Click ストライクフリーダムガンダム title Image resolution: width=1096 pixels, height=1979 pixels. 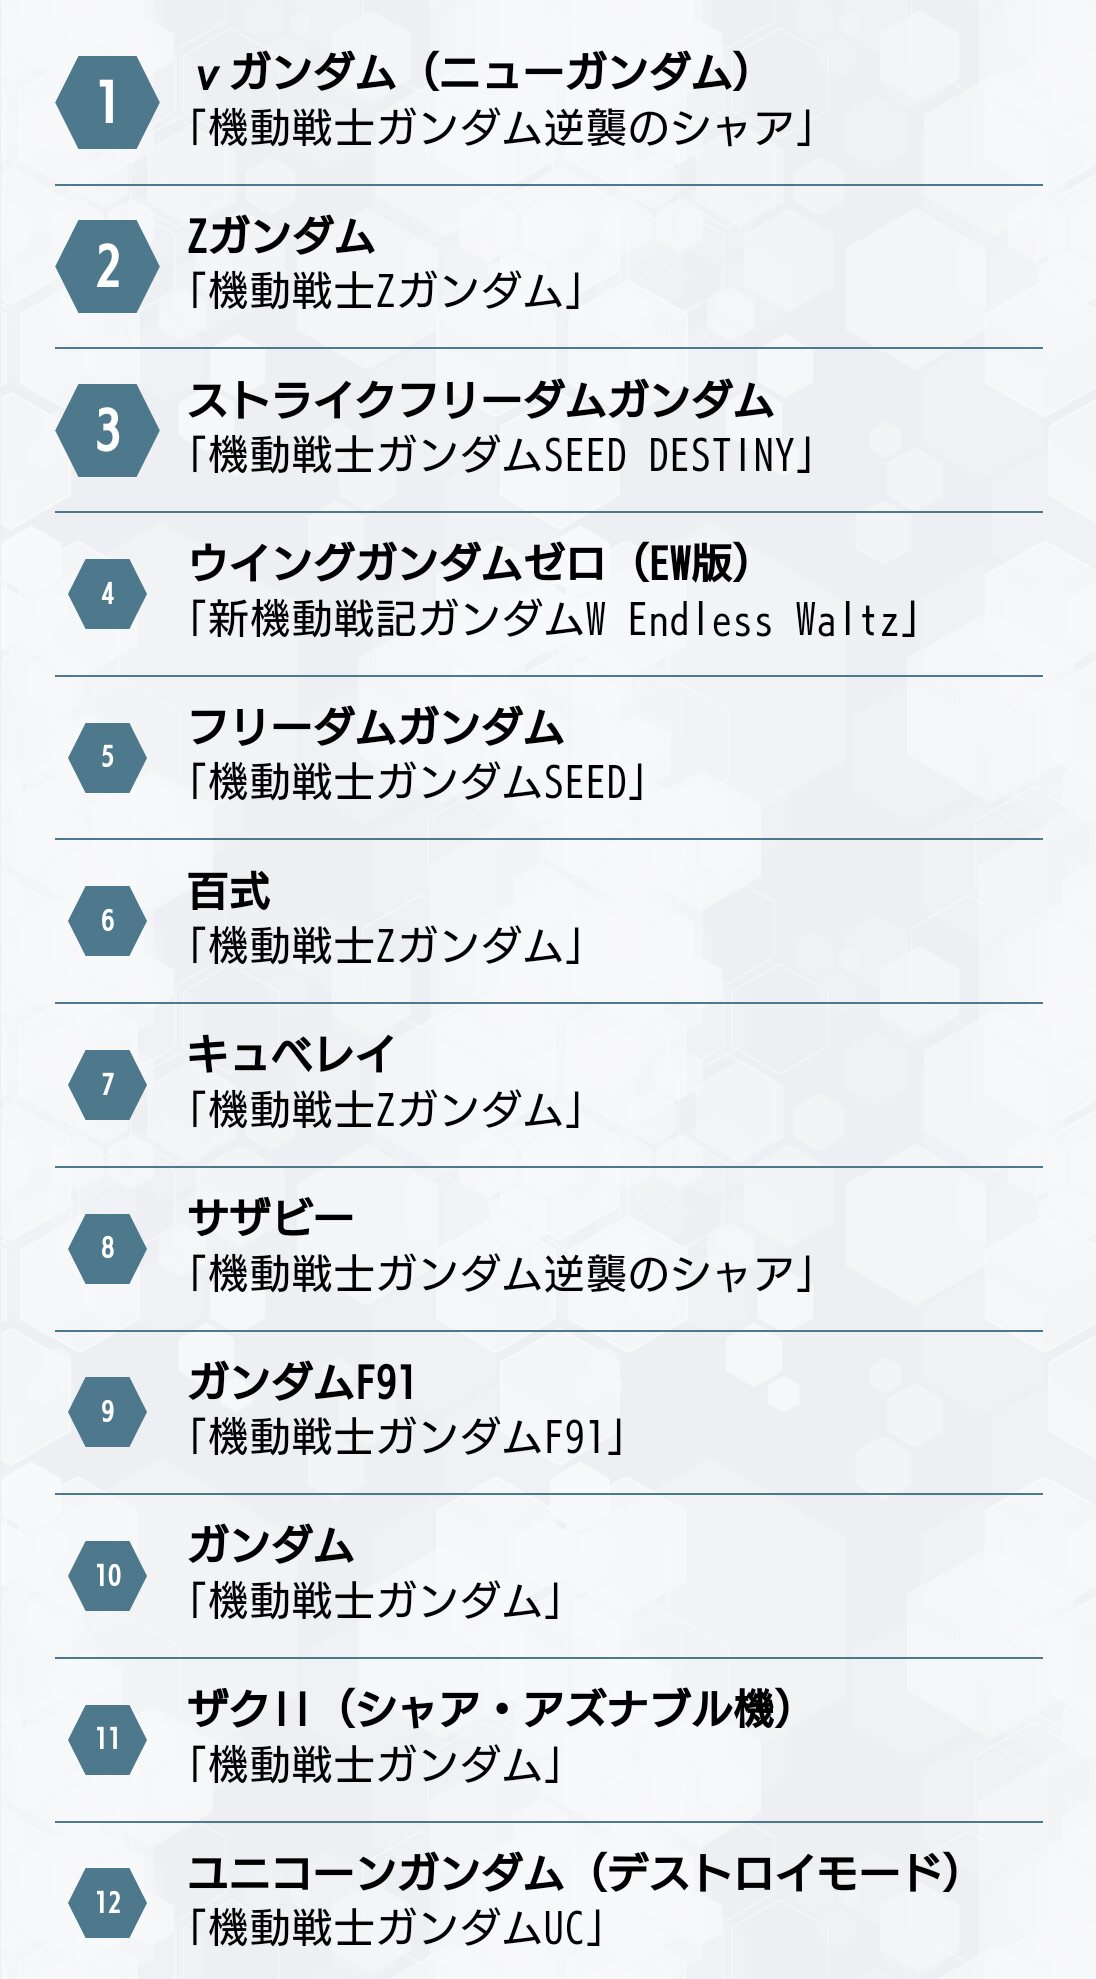480,400
